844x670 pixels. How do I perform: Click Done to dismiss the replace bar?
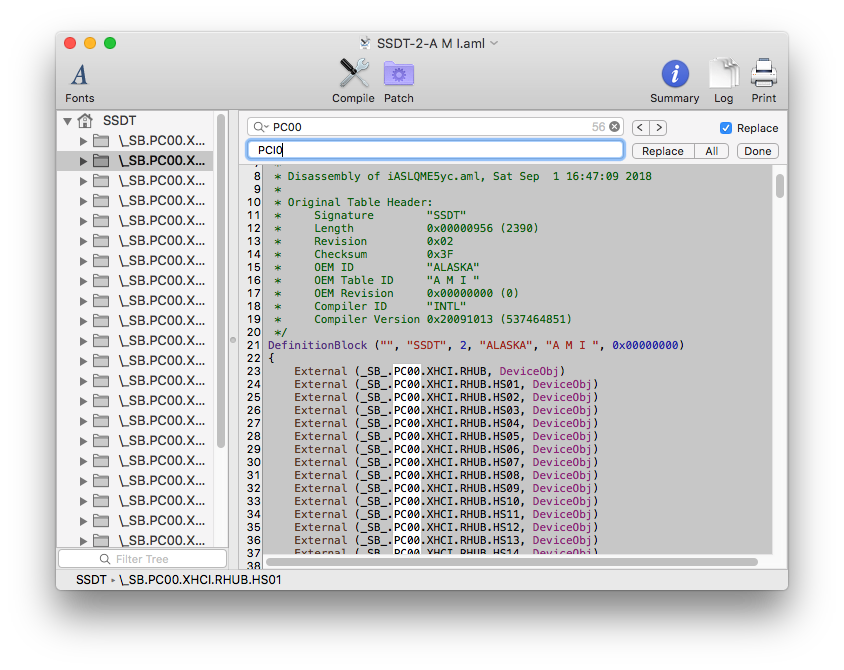tap(757, 150)
